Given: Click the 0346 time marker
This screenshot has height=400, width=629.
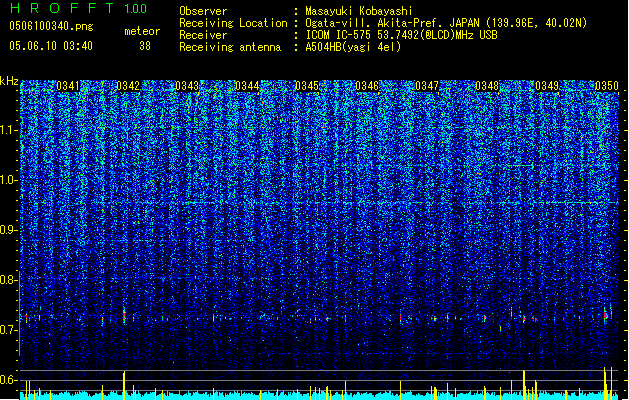Looking at the screenshot, I should point(367,86).
